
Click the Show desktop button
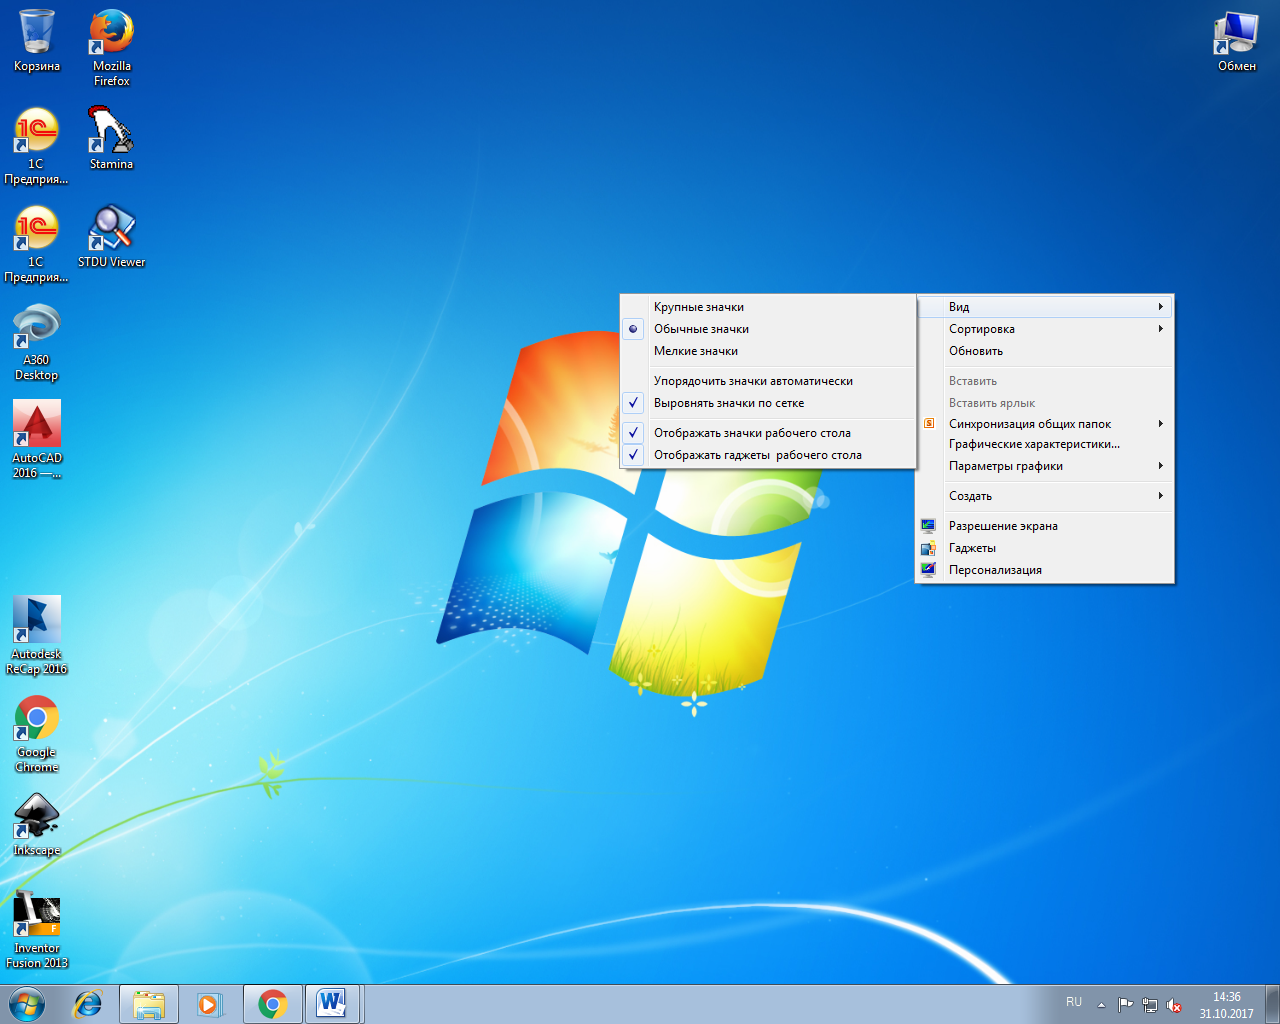point(1272,1004)
